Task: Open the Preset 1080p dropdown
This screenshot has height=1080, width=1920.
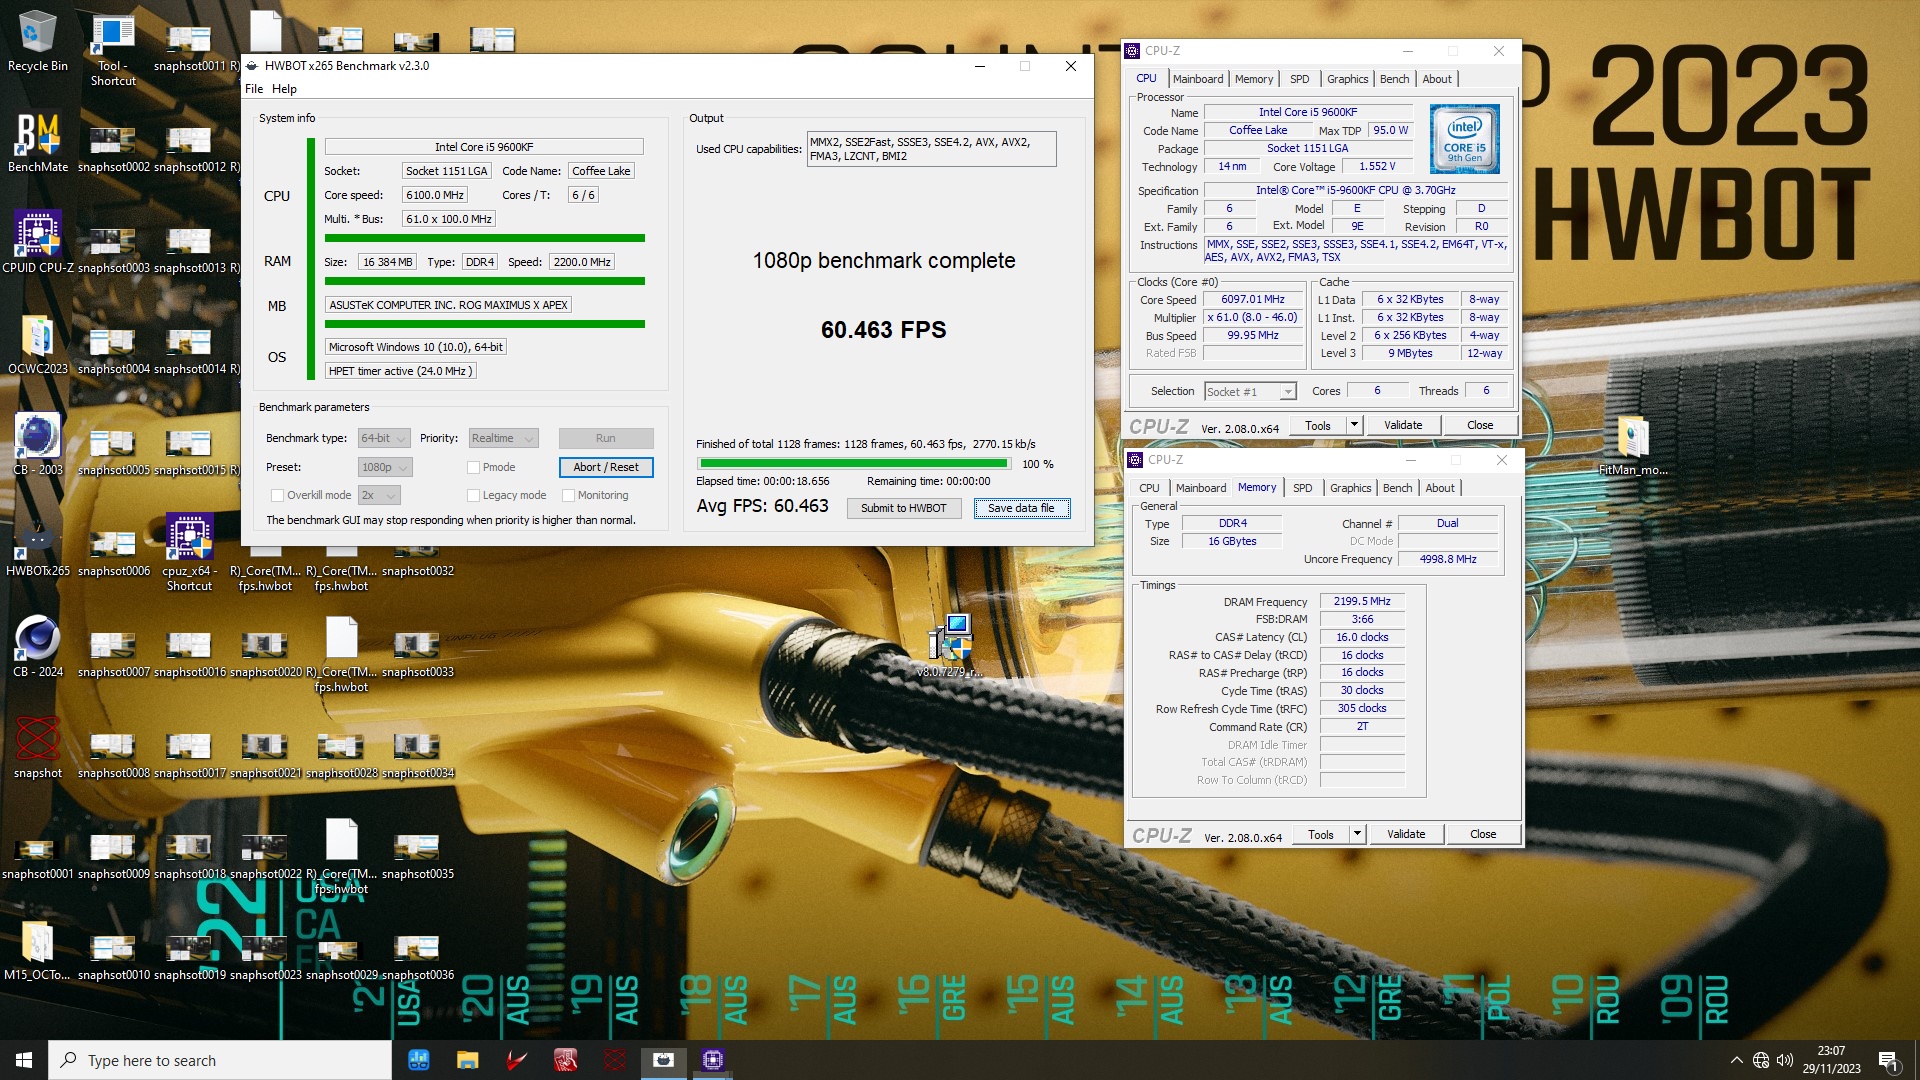Action: click(x=385, y=467)
